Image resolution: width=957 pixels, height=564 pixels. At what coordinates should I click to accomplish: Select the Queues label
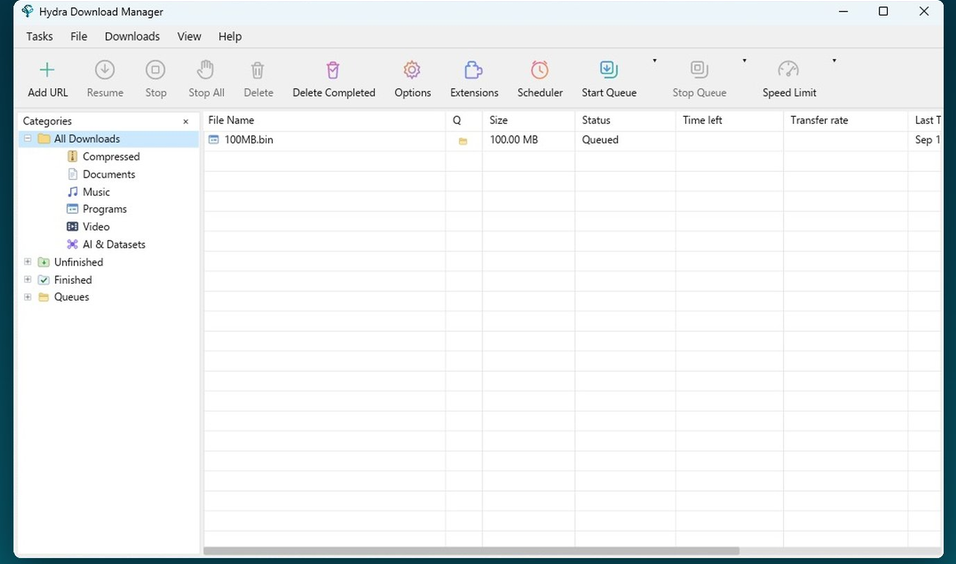[x=71, y=297]
